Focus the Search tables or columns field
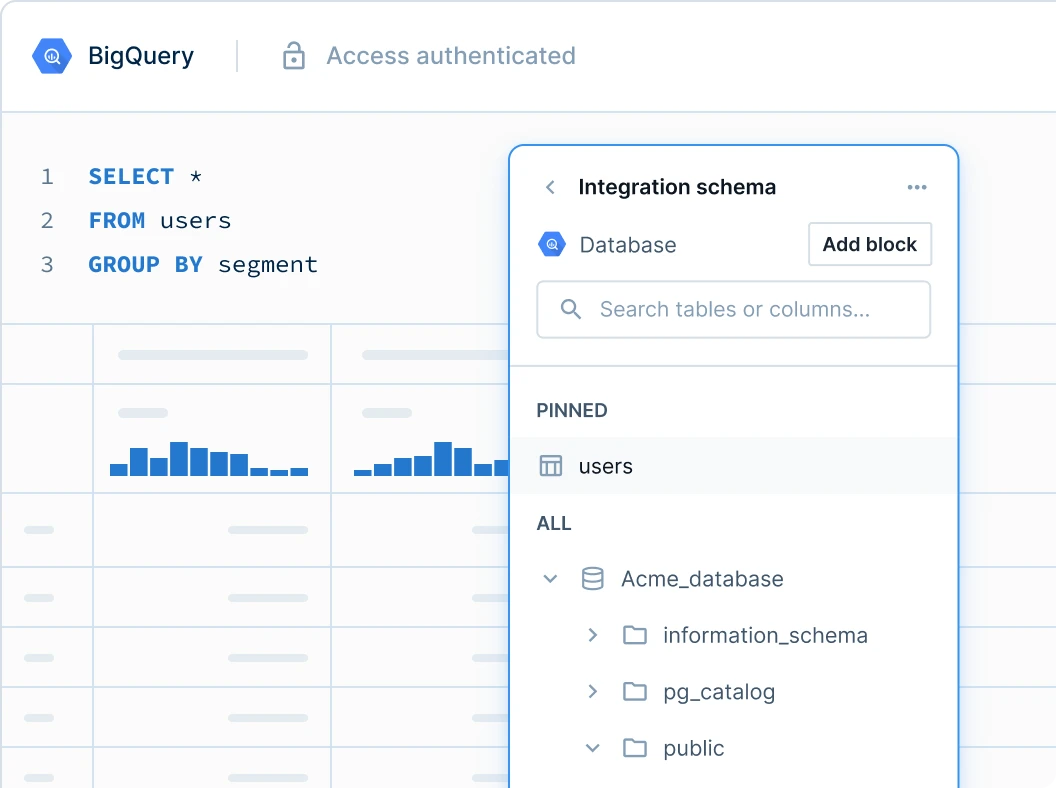Image resolution: width=1056 pixels, height=788 pixels. click(733, 309)
